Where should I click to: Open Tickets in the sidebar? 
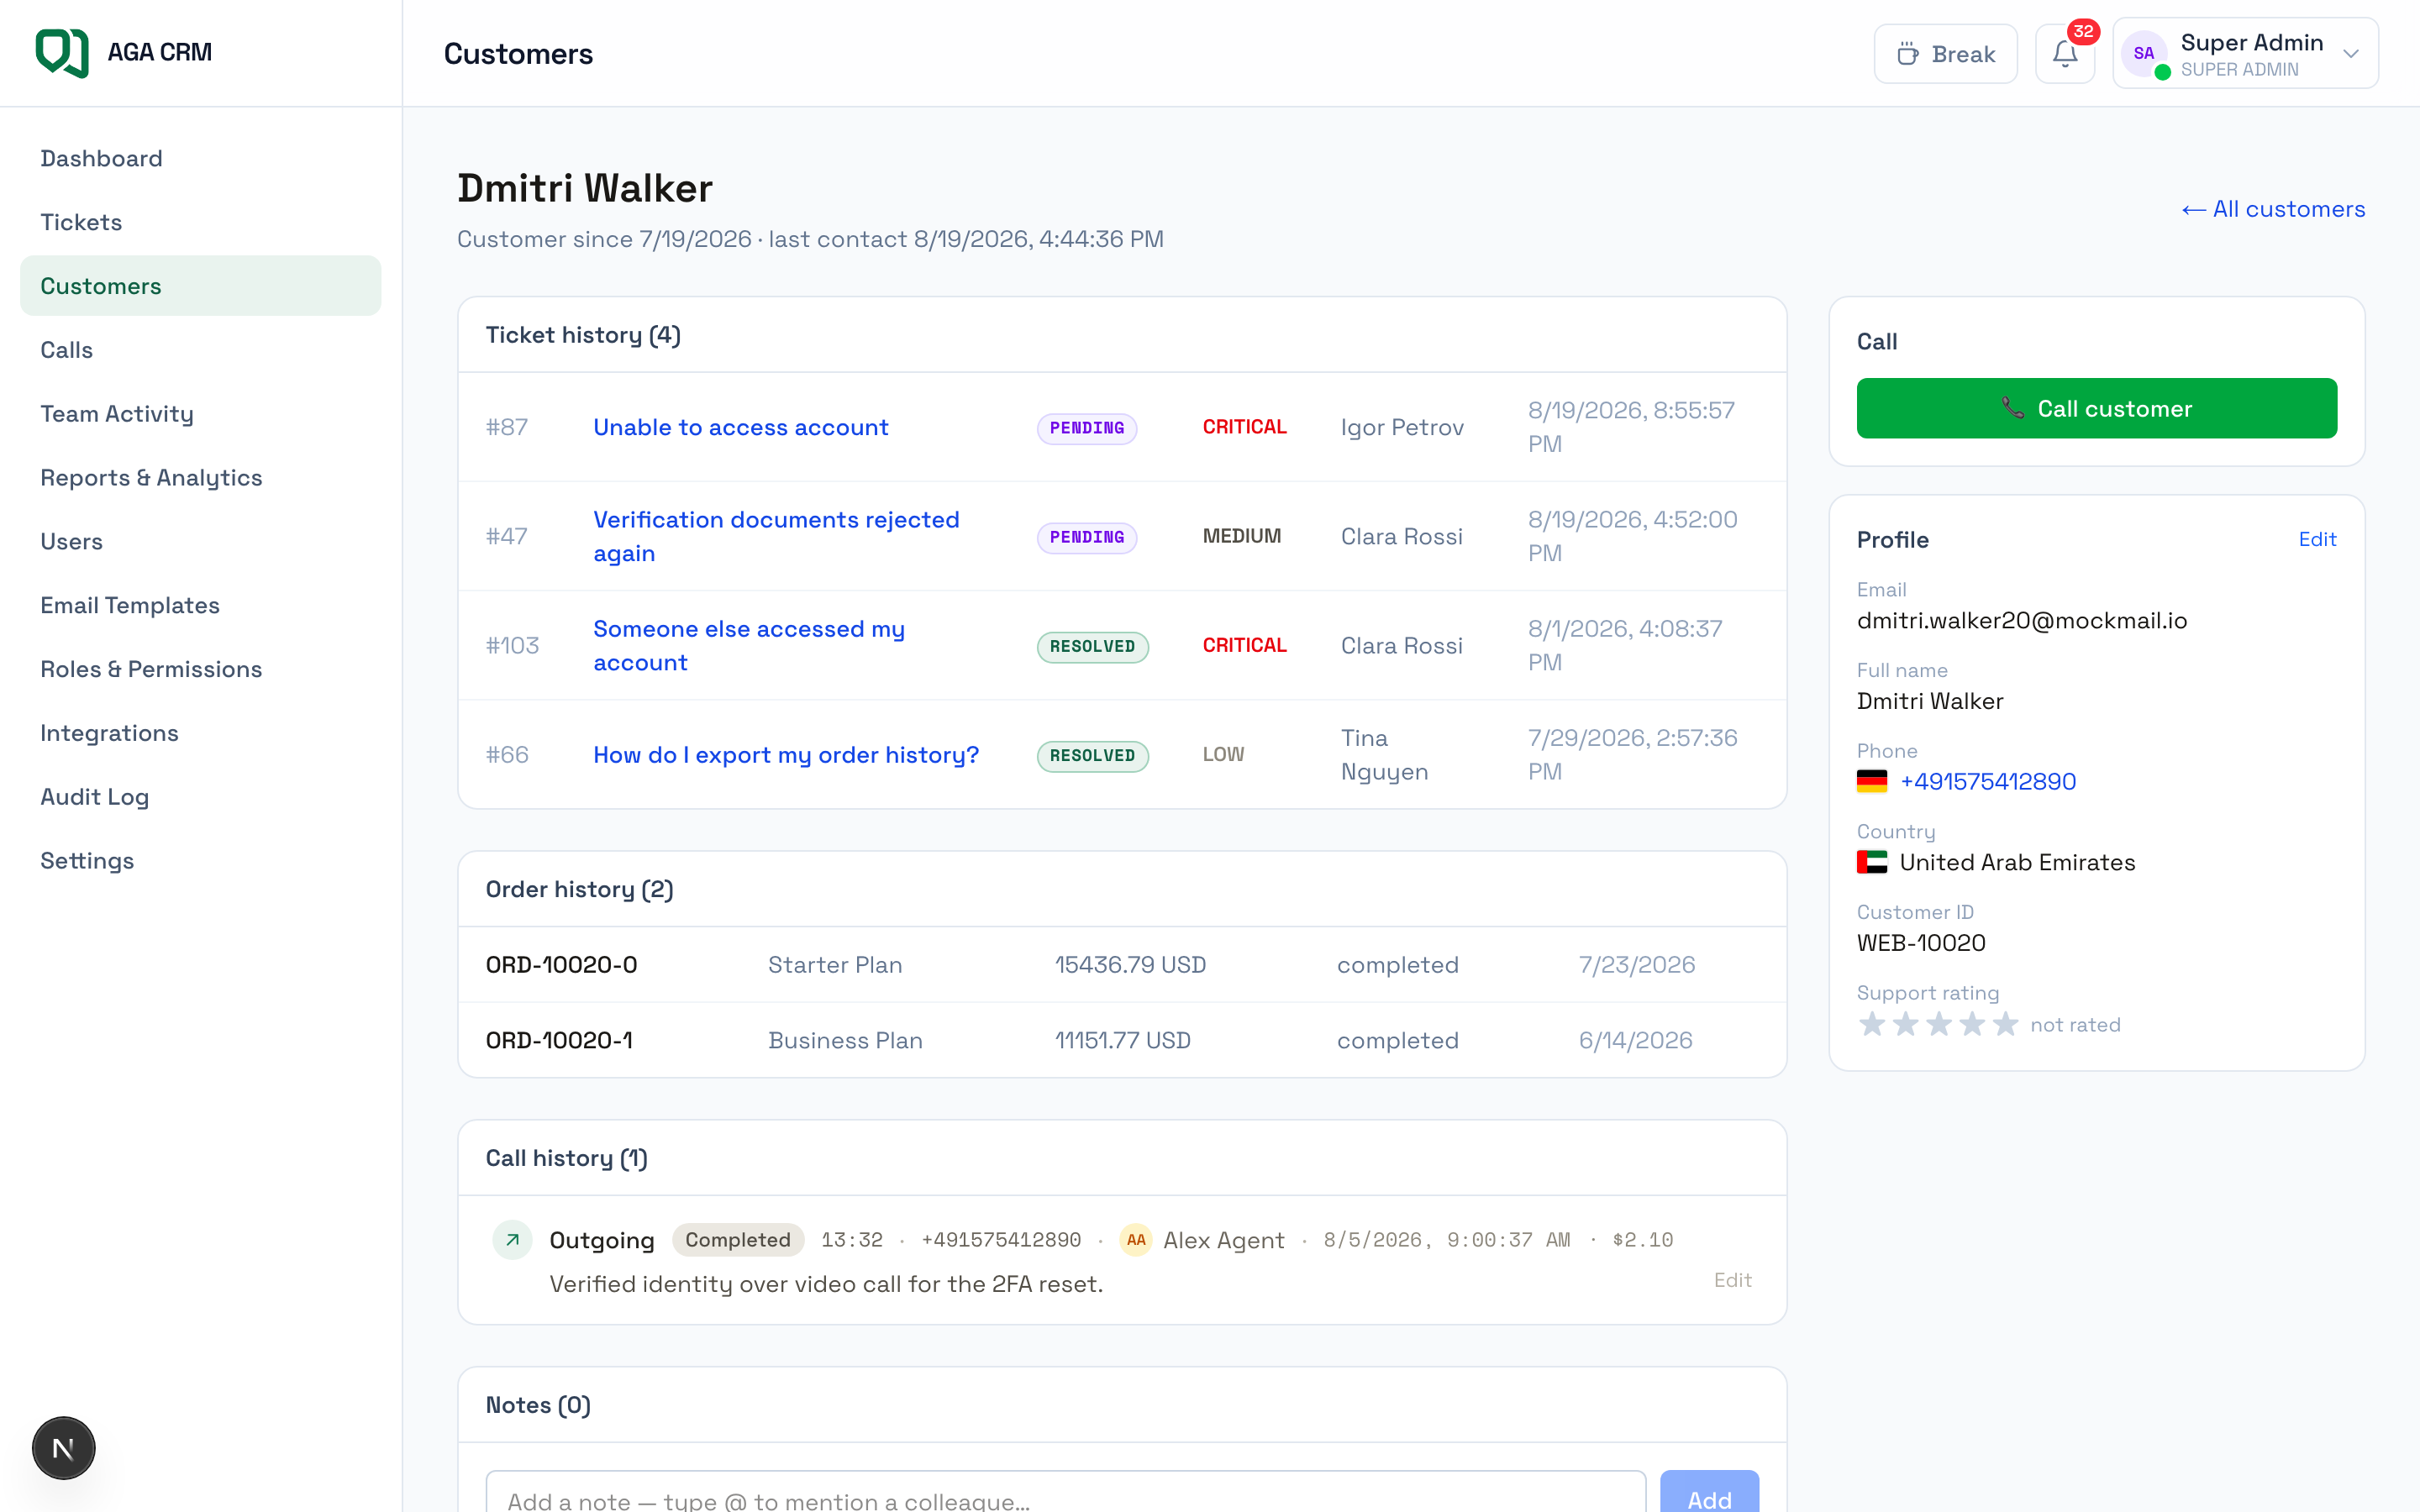click(x=200, y=222)
